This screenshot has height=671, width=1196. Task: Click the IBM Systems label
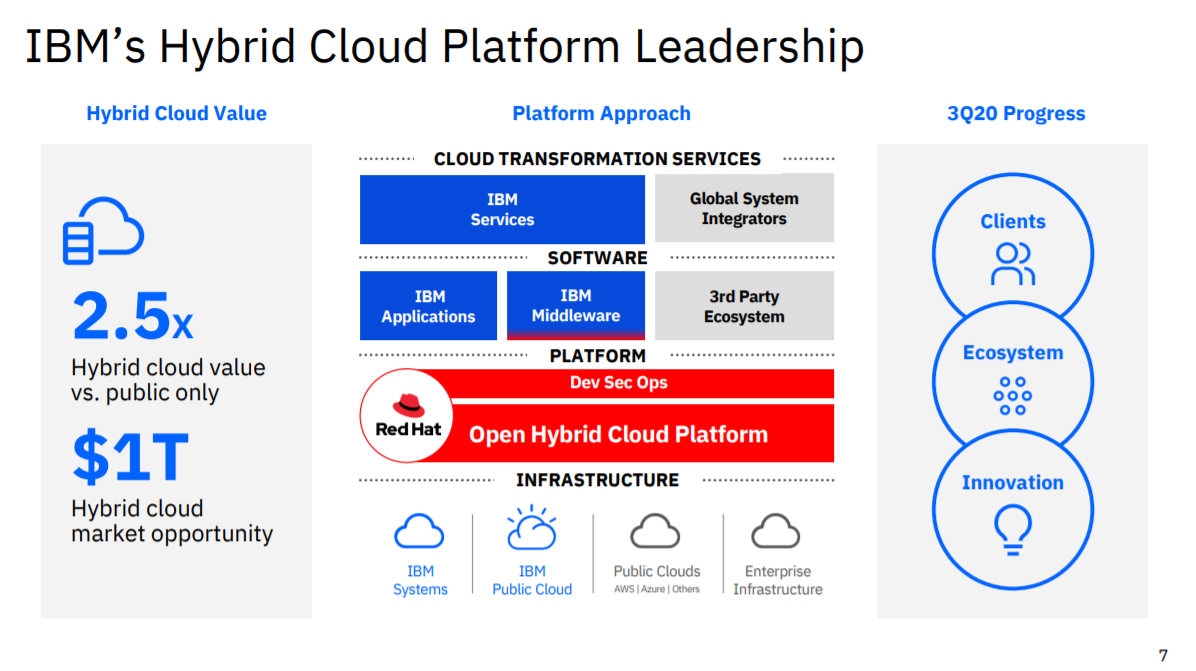(x=420, y=580)
